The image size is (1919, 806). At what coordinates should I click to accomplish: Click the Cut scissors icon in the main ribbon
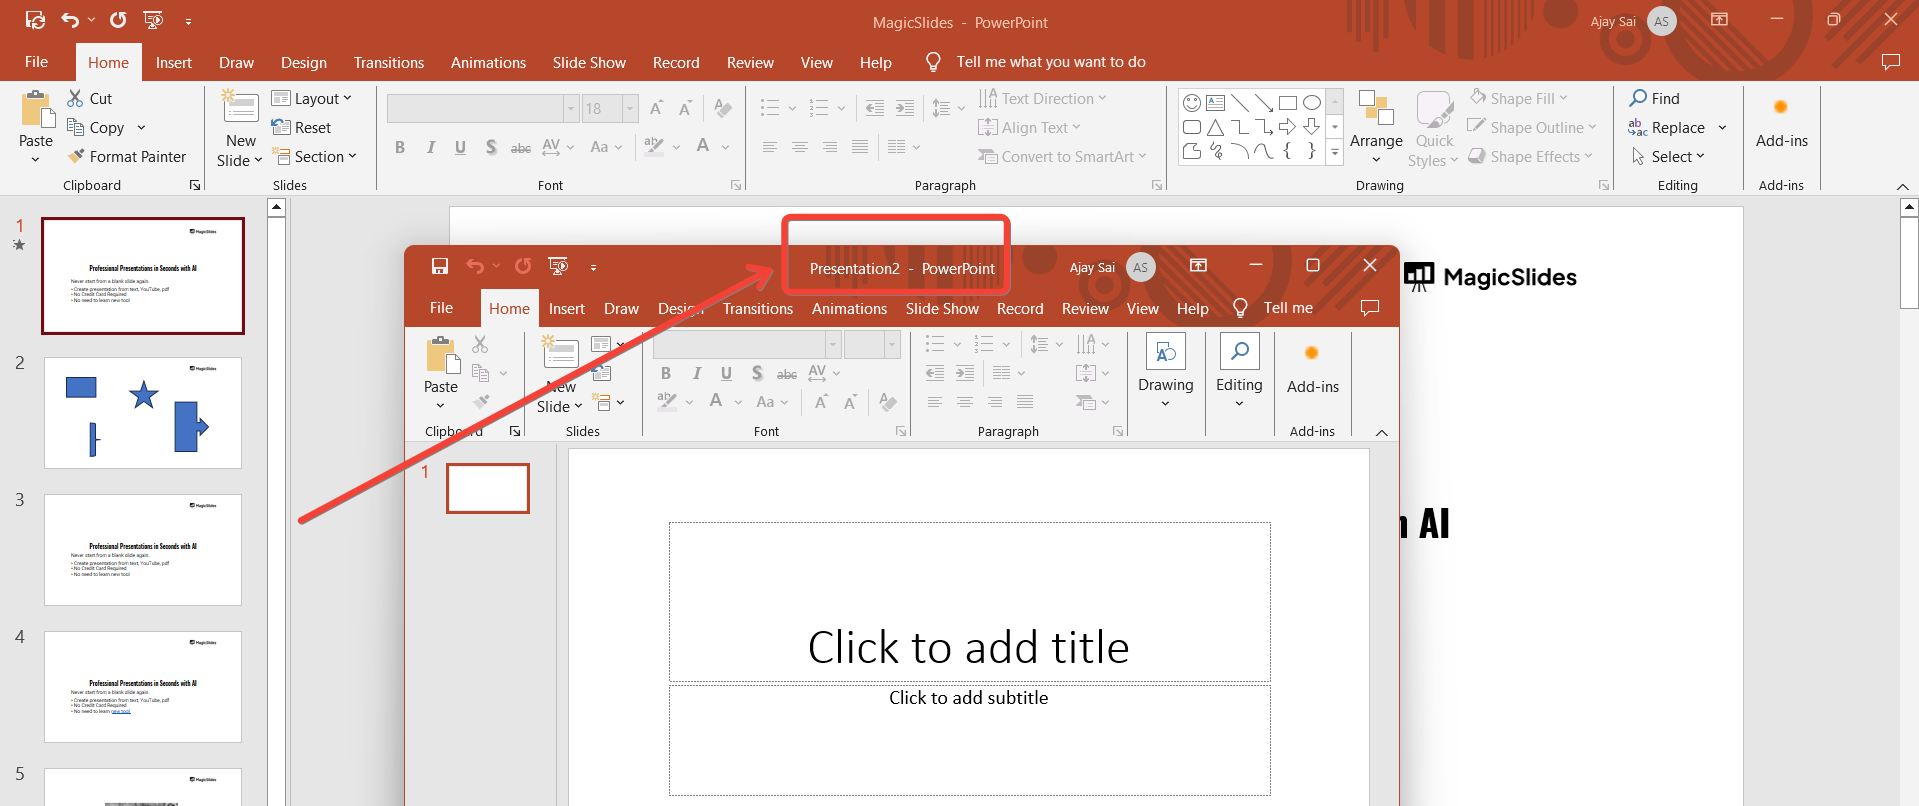(x=75, y=98)
